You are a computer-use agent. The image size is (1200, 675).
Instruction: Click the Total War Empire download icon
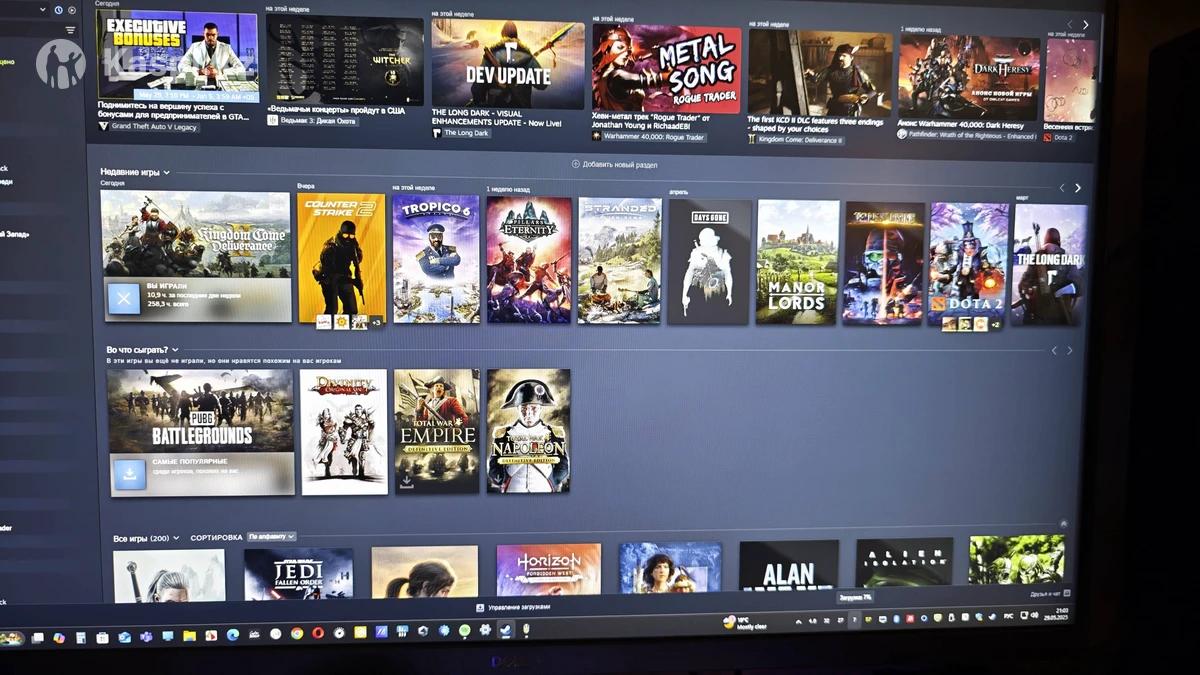coord(406,482)
